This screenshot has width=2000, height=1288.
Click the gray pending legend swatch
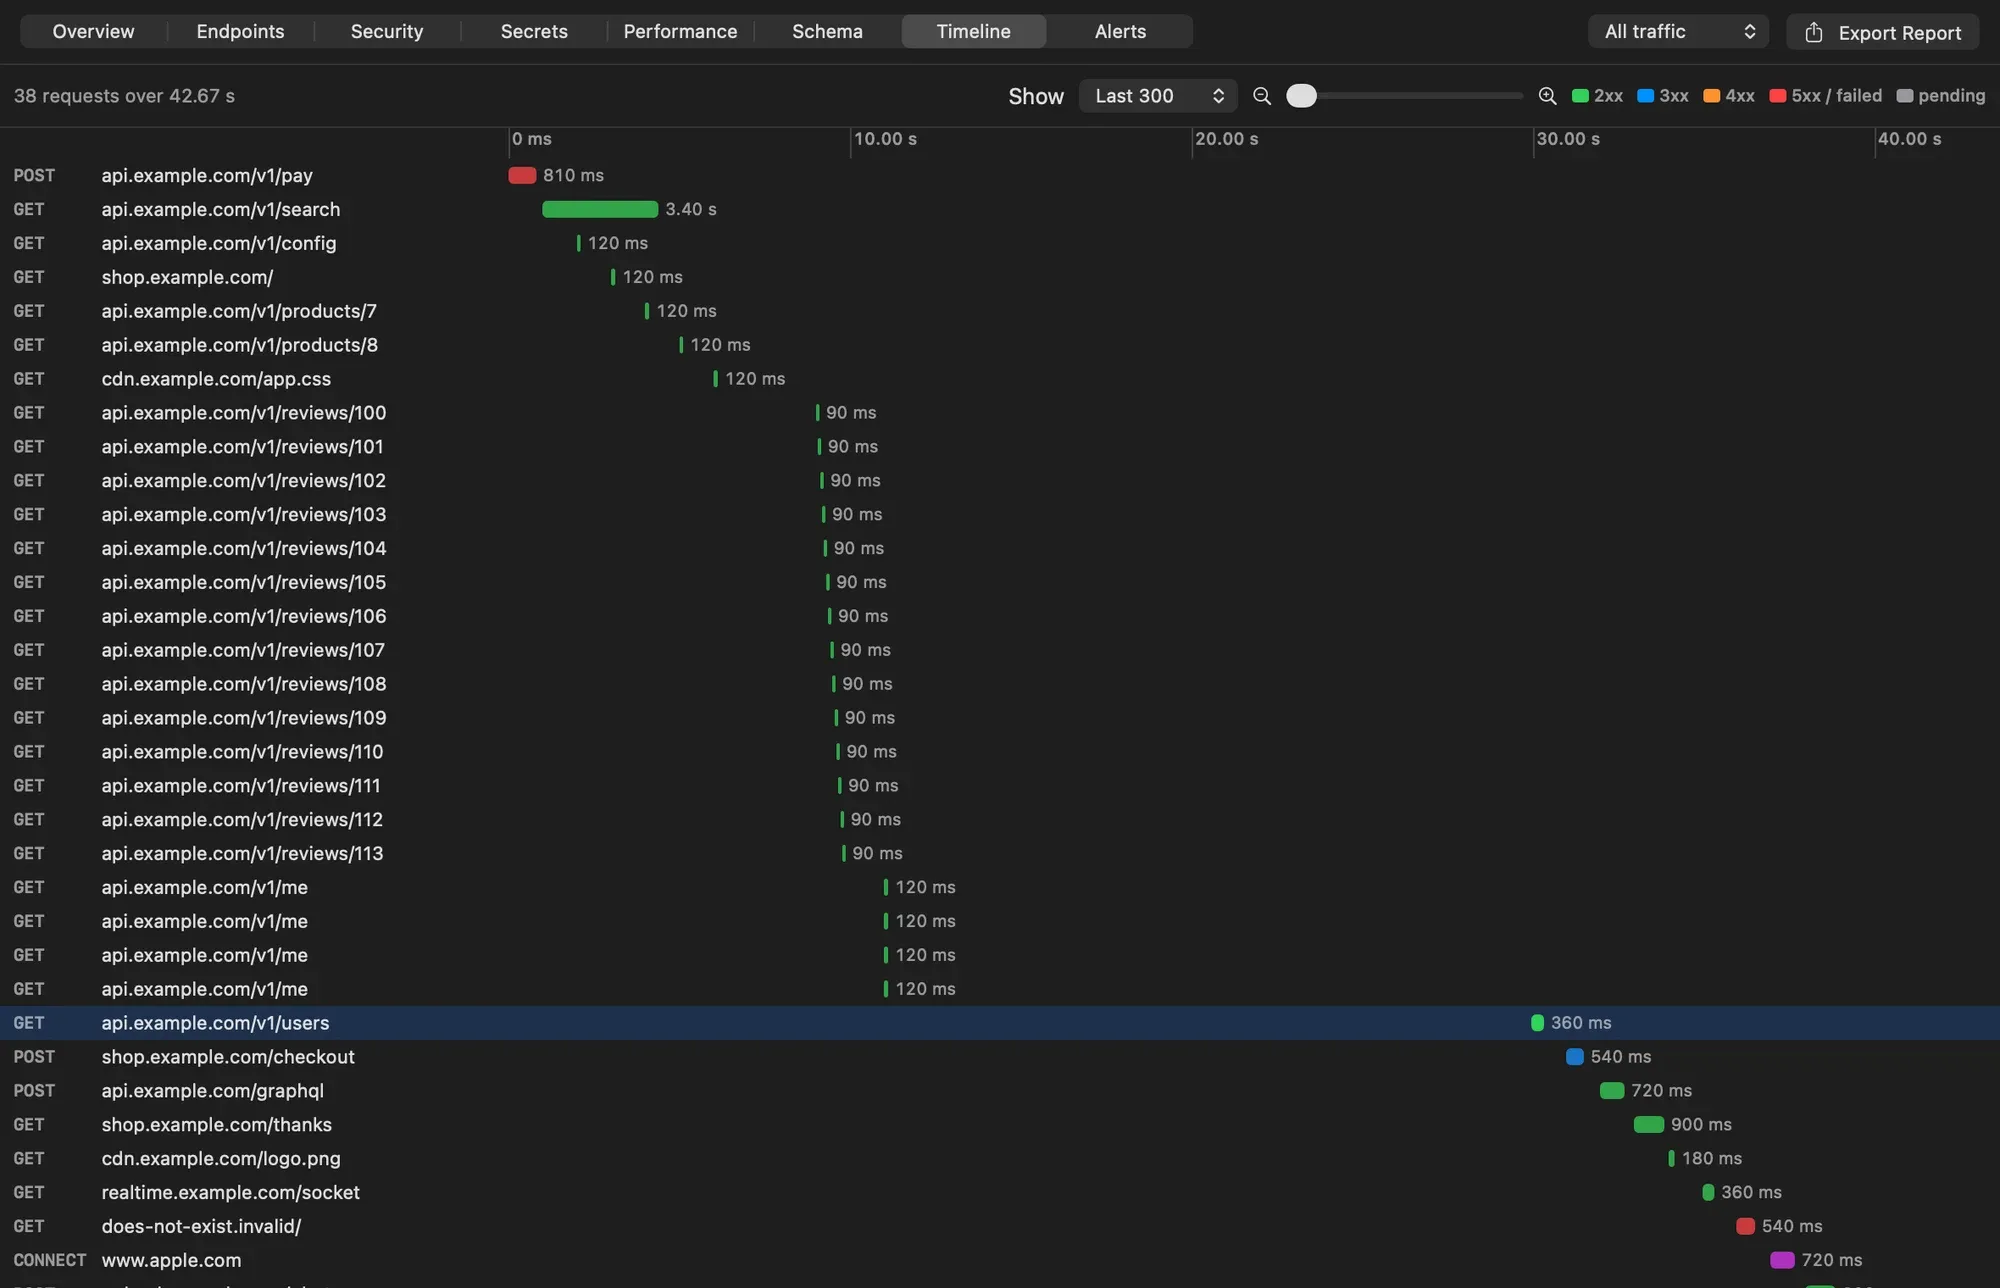(x=1904, y=96)
